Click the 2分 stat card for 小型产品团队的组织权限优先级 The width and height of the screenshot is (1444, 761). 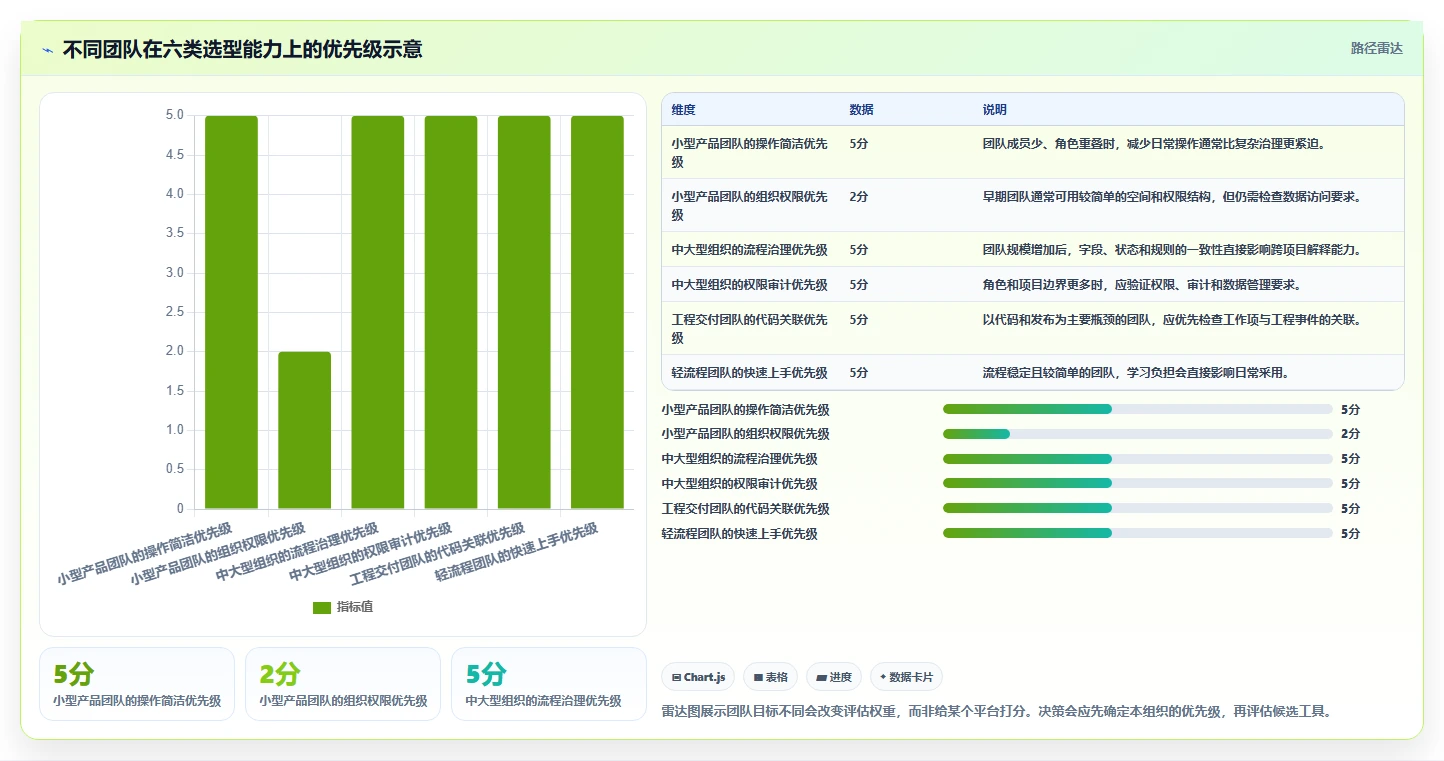[x=343, y=684]
